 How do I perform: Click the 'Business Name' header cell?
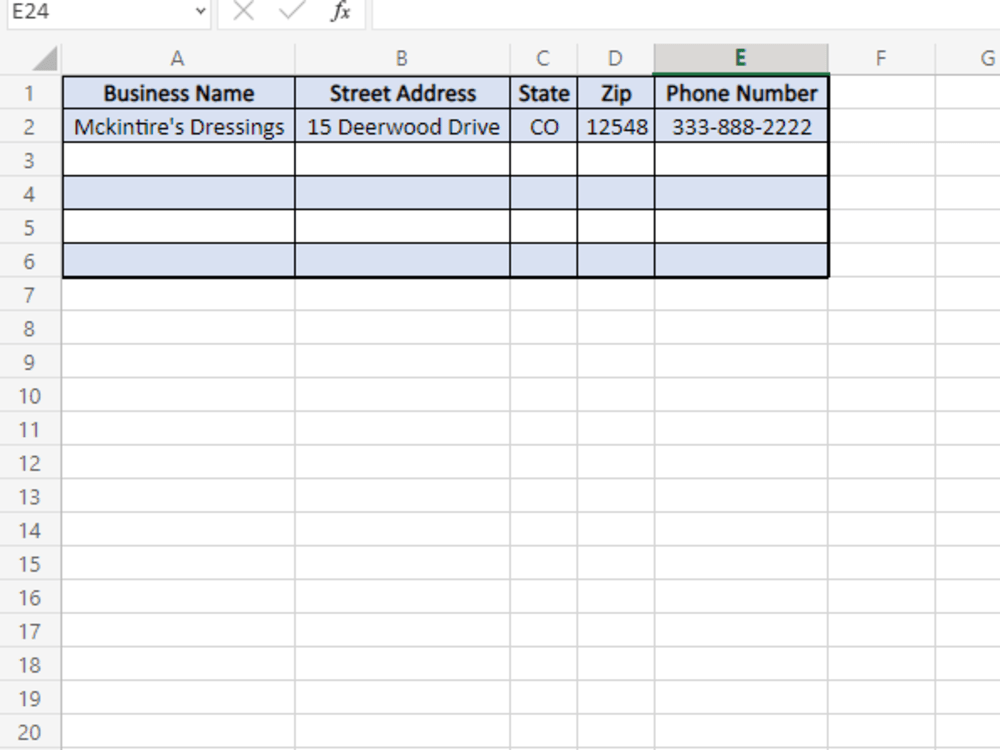179,93
